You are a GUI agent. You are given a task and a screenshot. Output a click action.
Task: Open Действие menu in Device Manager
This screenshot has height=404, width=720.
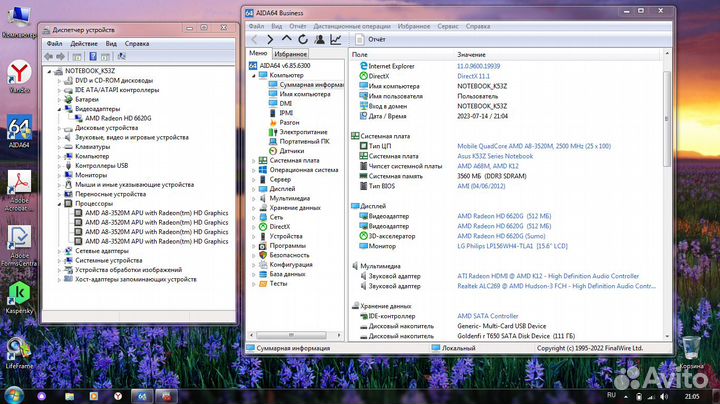tap(84, 44)
